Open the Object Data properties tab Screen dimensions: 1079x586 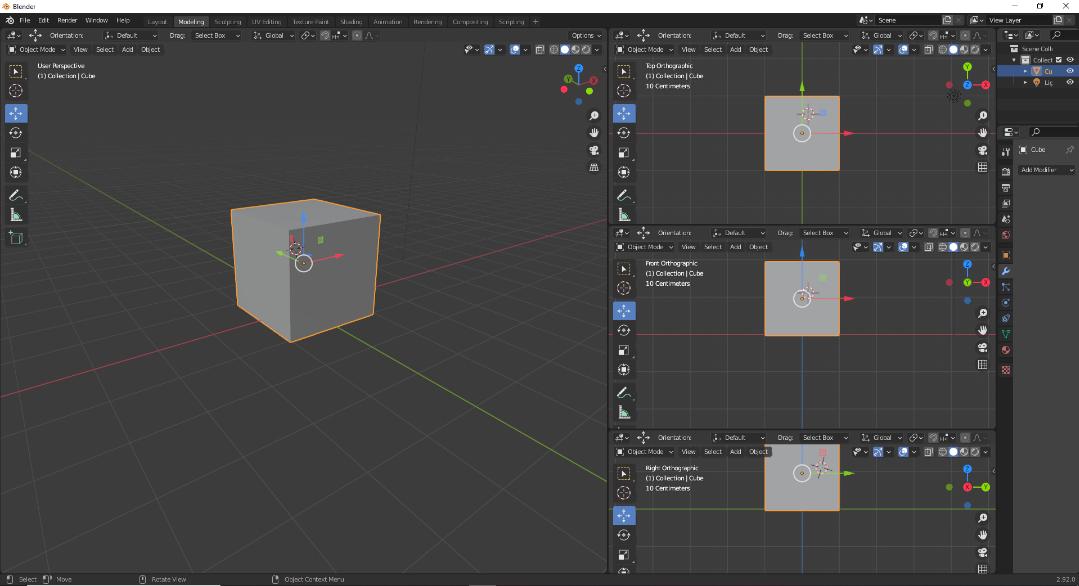[x=1006, y=334]
